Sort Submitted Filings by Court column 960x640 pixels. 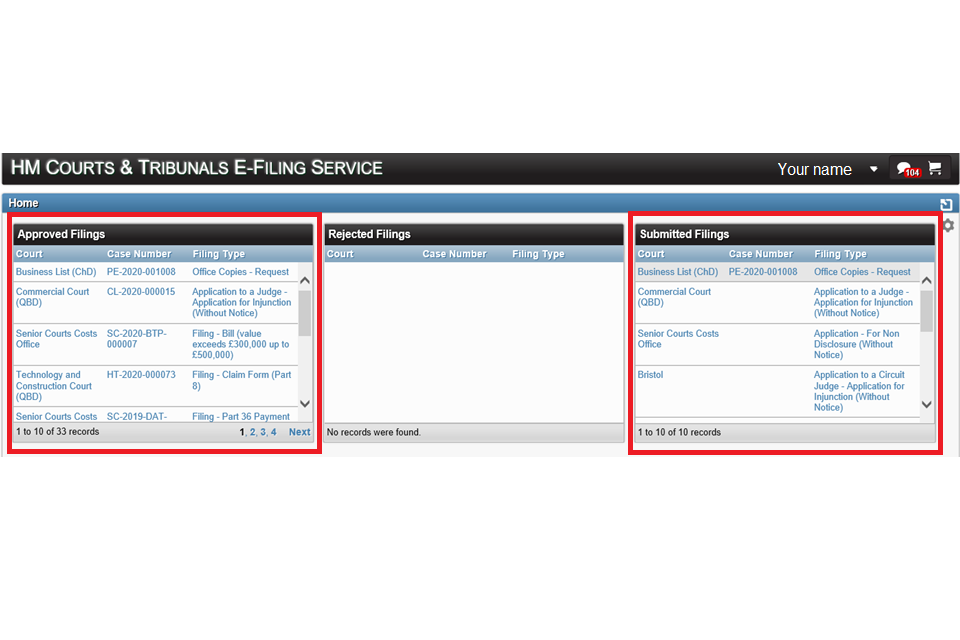[651, 254]
